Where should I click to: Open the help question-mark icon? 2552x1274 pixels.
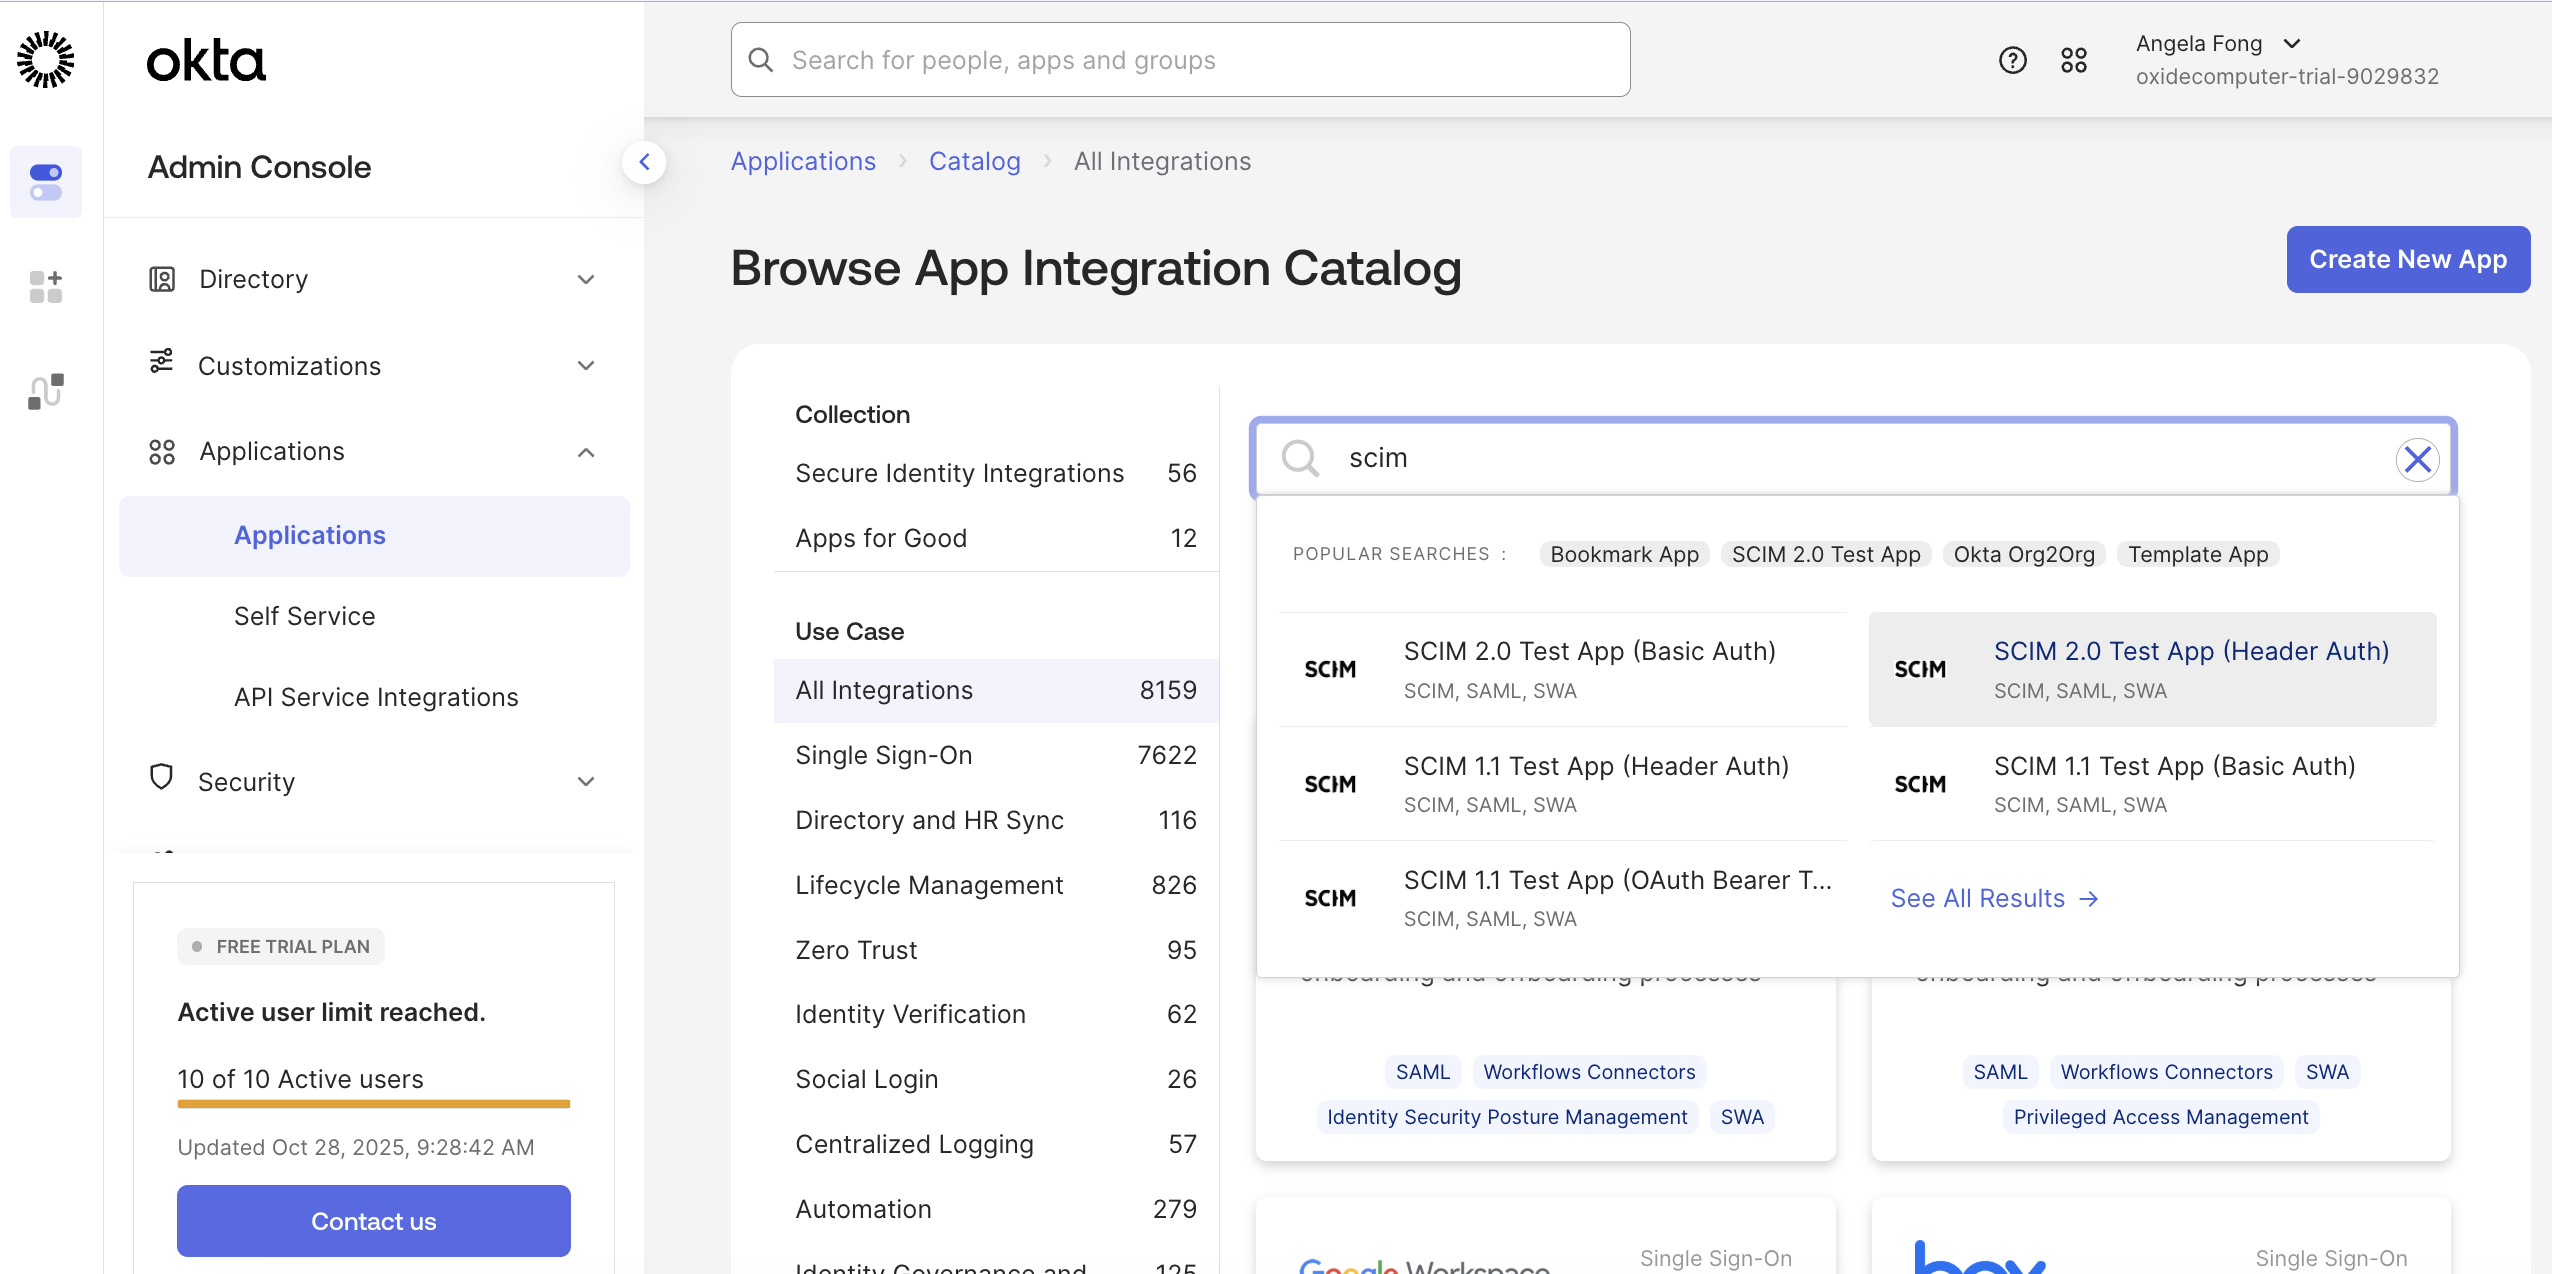[2012, 60]
